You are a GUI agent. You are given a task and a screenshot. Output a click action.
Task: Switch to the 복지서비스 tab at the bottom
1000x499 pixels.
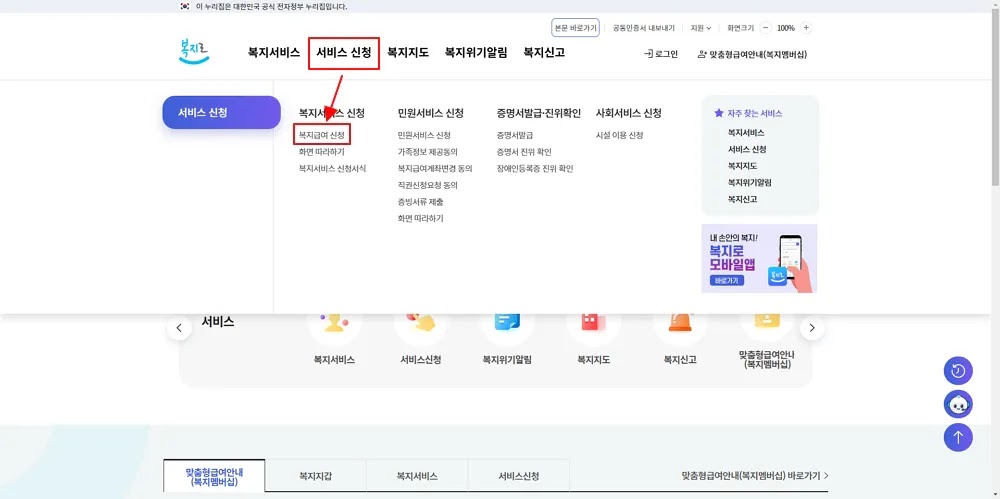[417, 476]
